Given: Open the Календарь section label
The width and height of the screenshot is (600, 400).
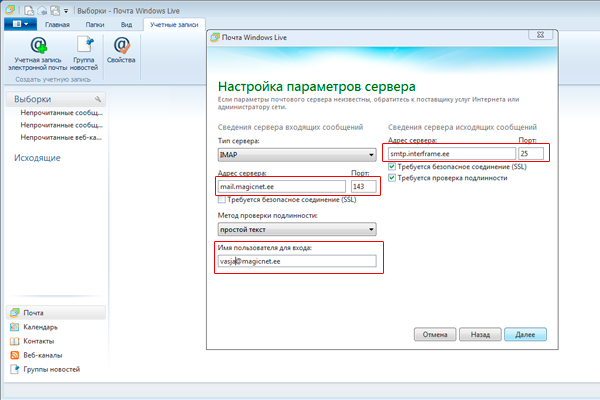Looking at the screenshot, I should pyautogui.click(x=40, y=327).
